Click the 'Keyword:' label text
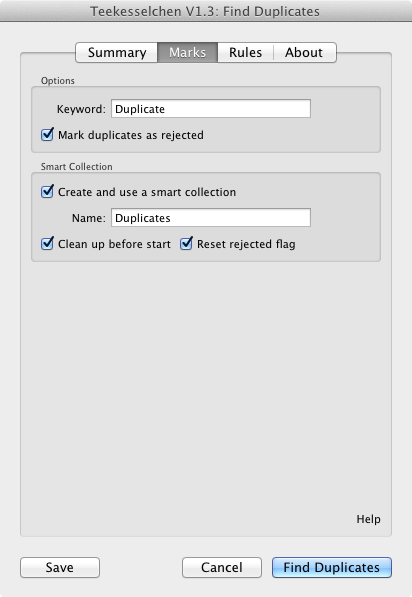Viewport: 412px width, 597px height. [81, 109]
